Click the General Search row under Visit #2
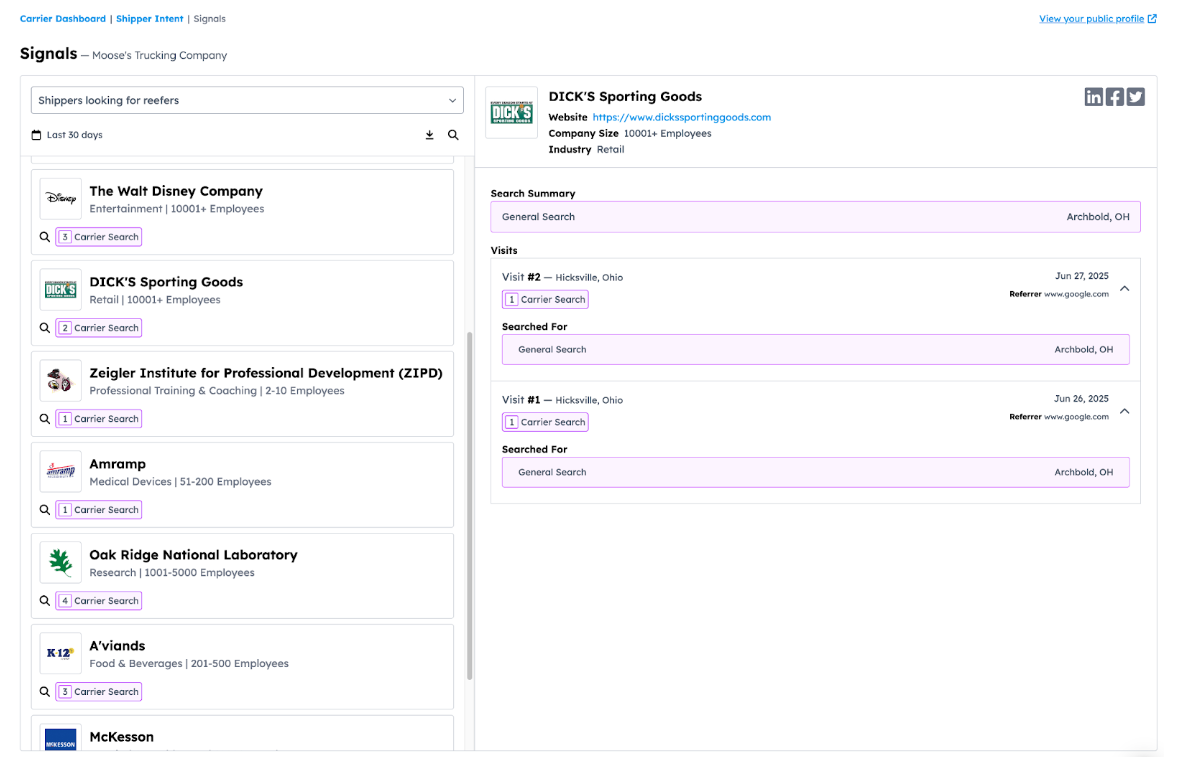This screenshot has height=760, width=1184. click(816, 350)
